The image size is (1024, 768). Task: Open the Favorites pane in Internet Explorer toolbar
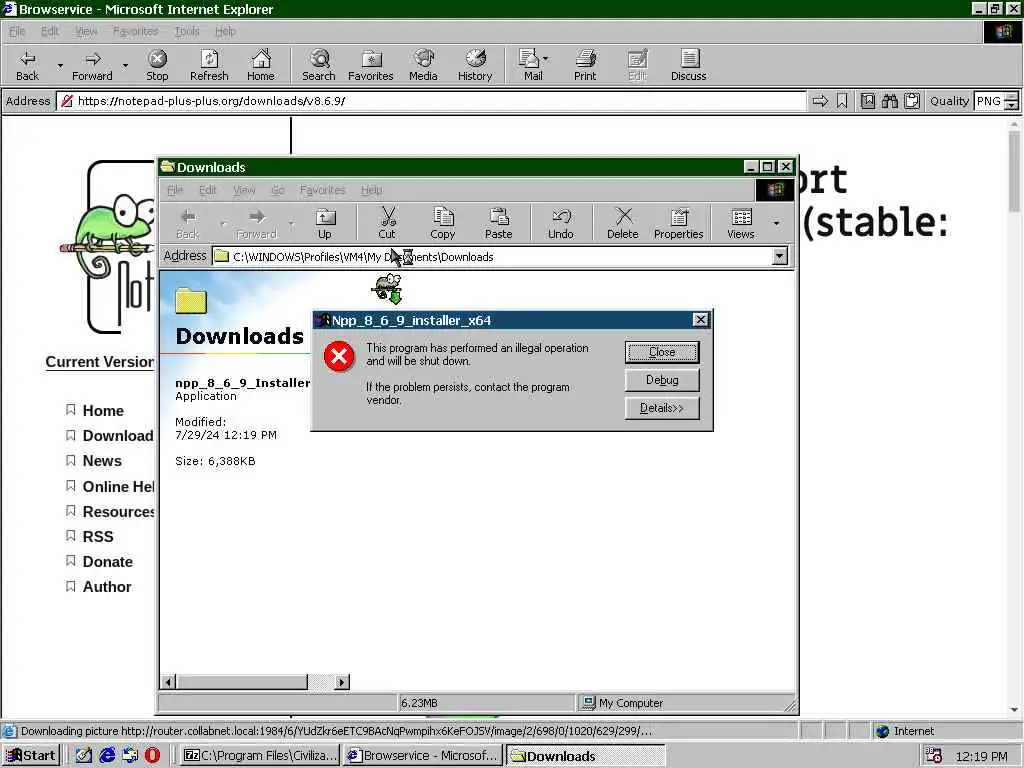(370, 65)
